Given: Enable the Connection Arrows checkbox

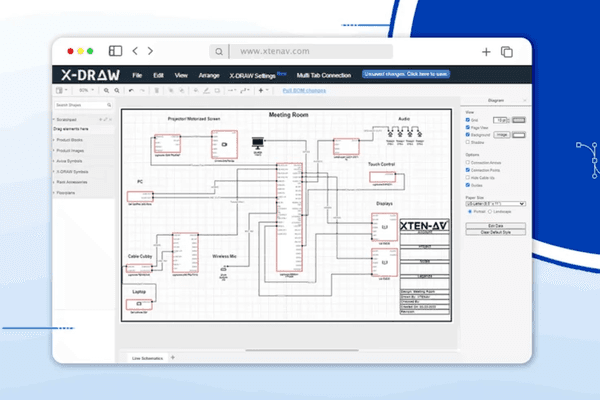Looking at the screenshot, I should point(468,162).
